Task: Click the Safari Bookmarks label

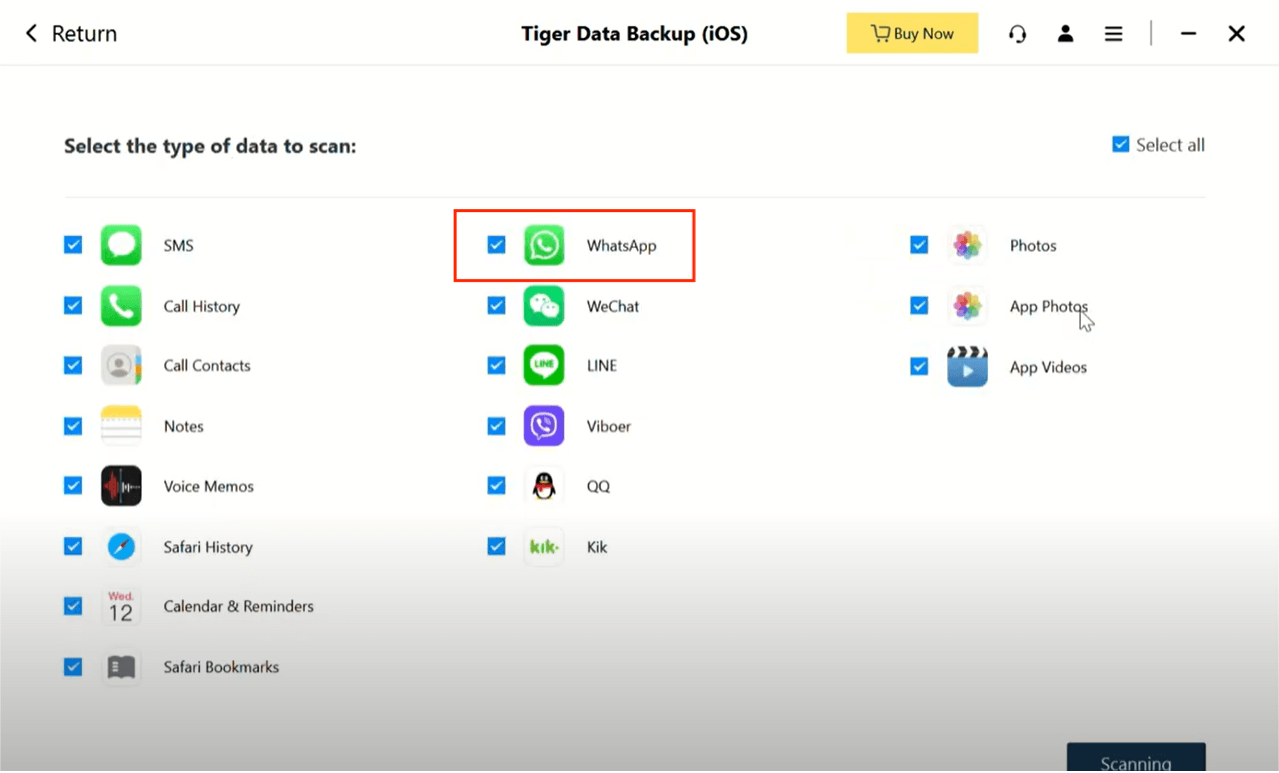Action: click(221, 667)
